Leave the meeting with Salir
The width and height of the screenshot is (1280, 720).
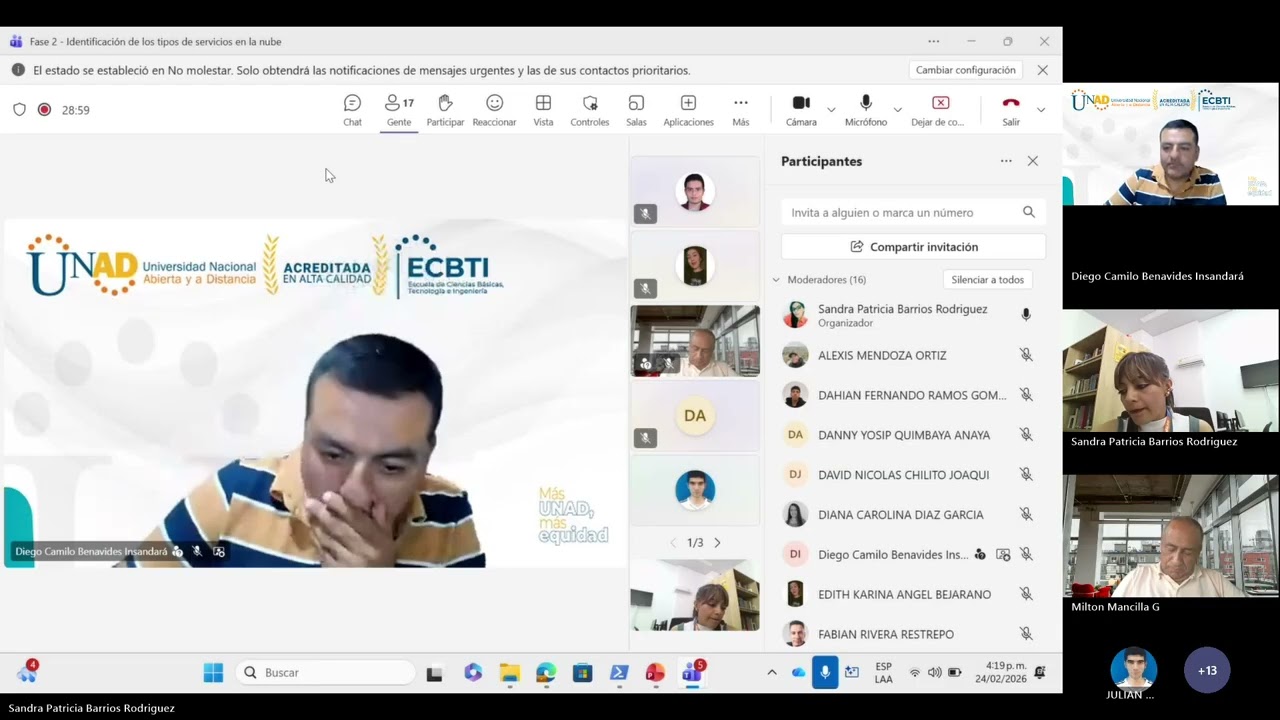[1011, 110]
